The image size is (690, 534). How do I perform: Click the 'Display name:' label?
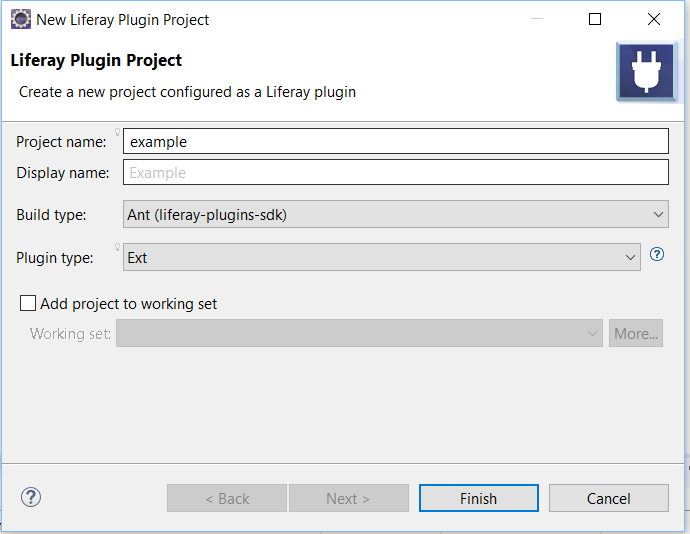click(x=62, y=173)
